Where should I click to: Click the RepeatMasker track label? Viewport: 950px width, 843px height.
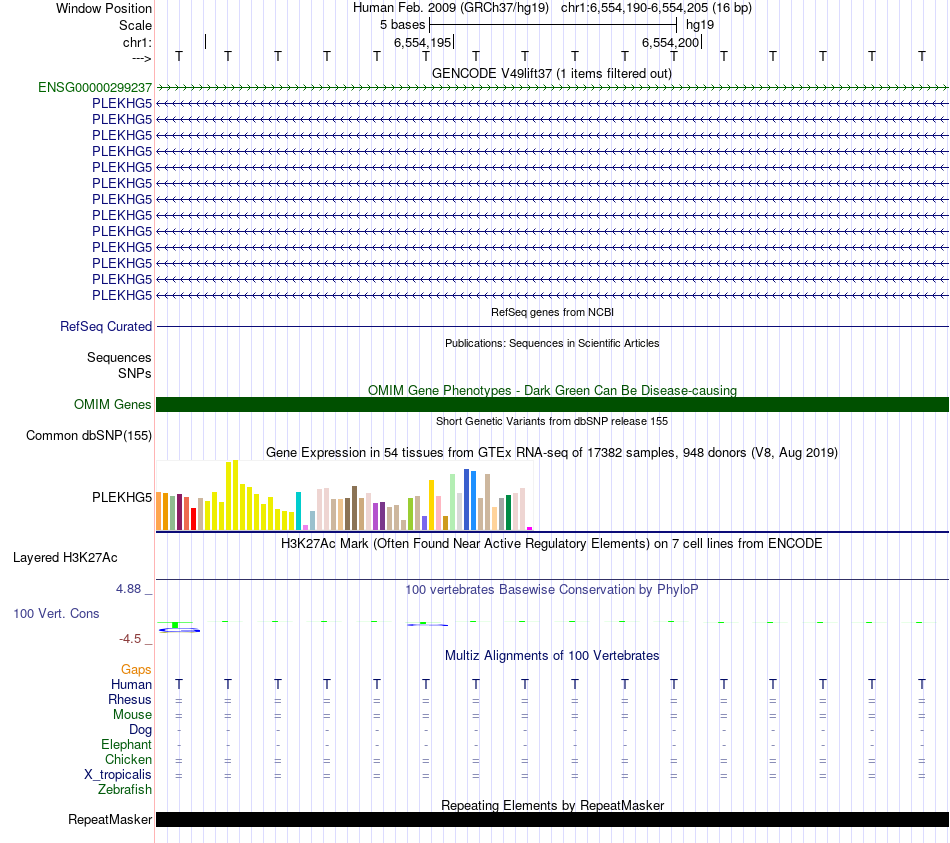110,819
